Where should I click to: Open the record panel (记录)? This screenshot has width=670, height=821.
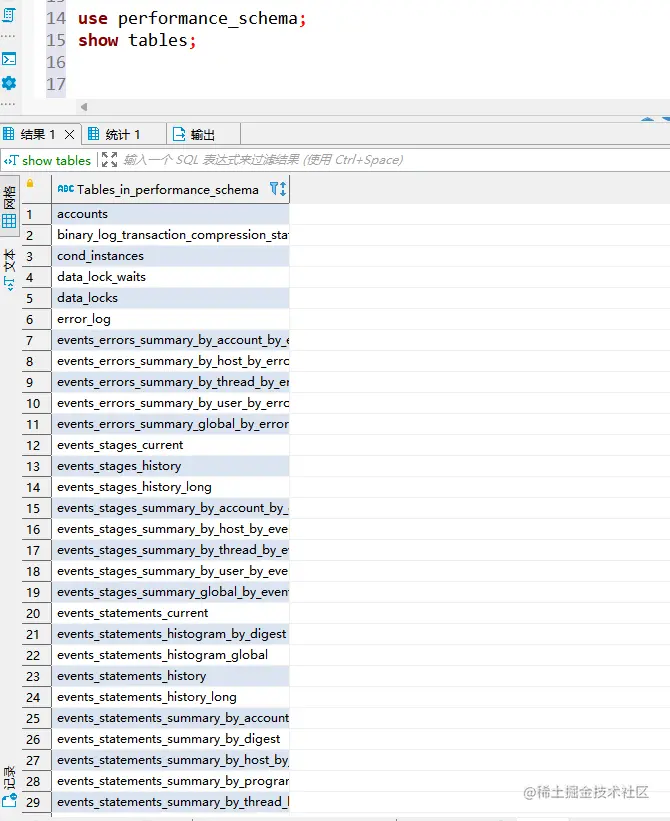click(x=9, y=786)
